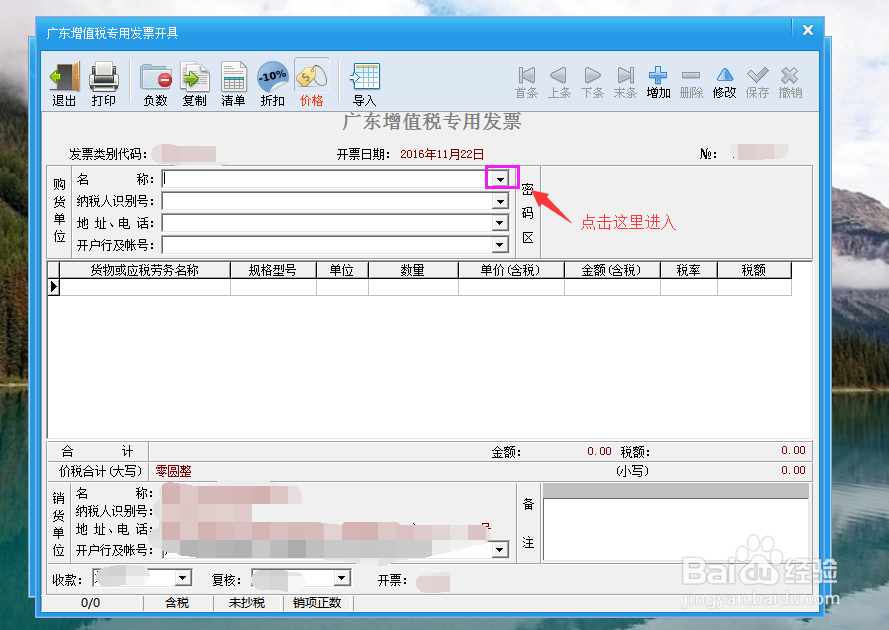The width and height of the screenshot is (889, 630).
Task: Click first row cell under 货物或应税劳务名称
Action: [x=145, y=286]
